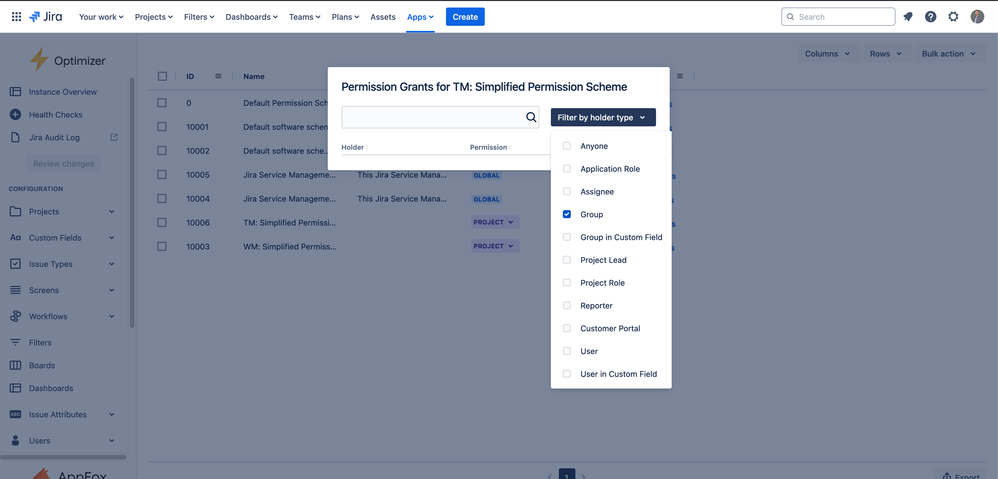Select the row checkbox for ID 10006
The image size is (998, 479).
[162, 222]
